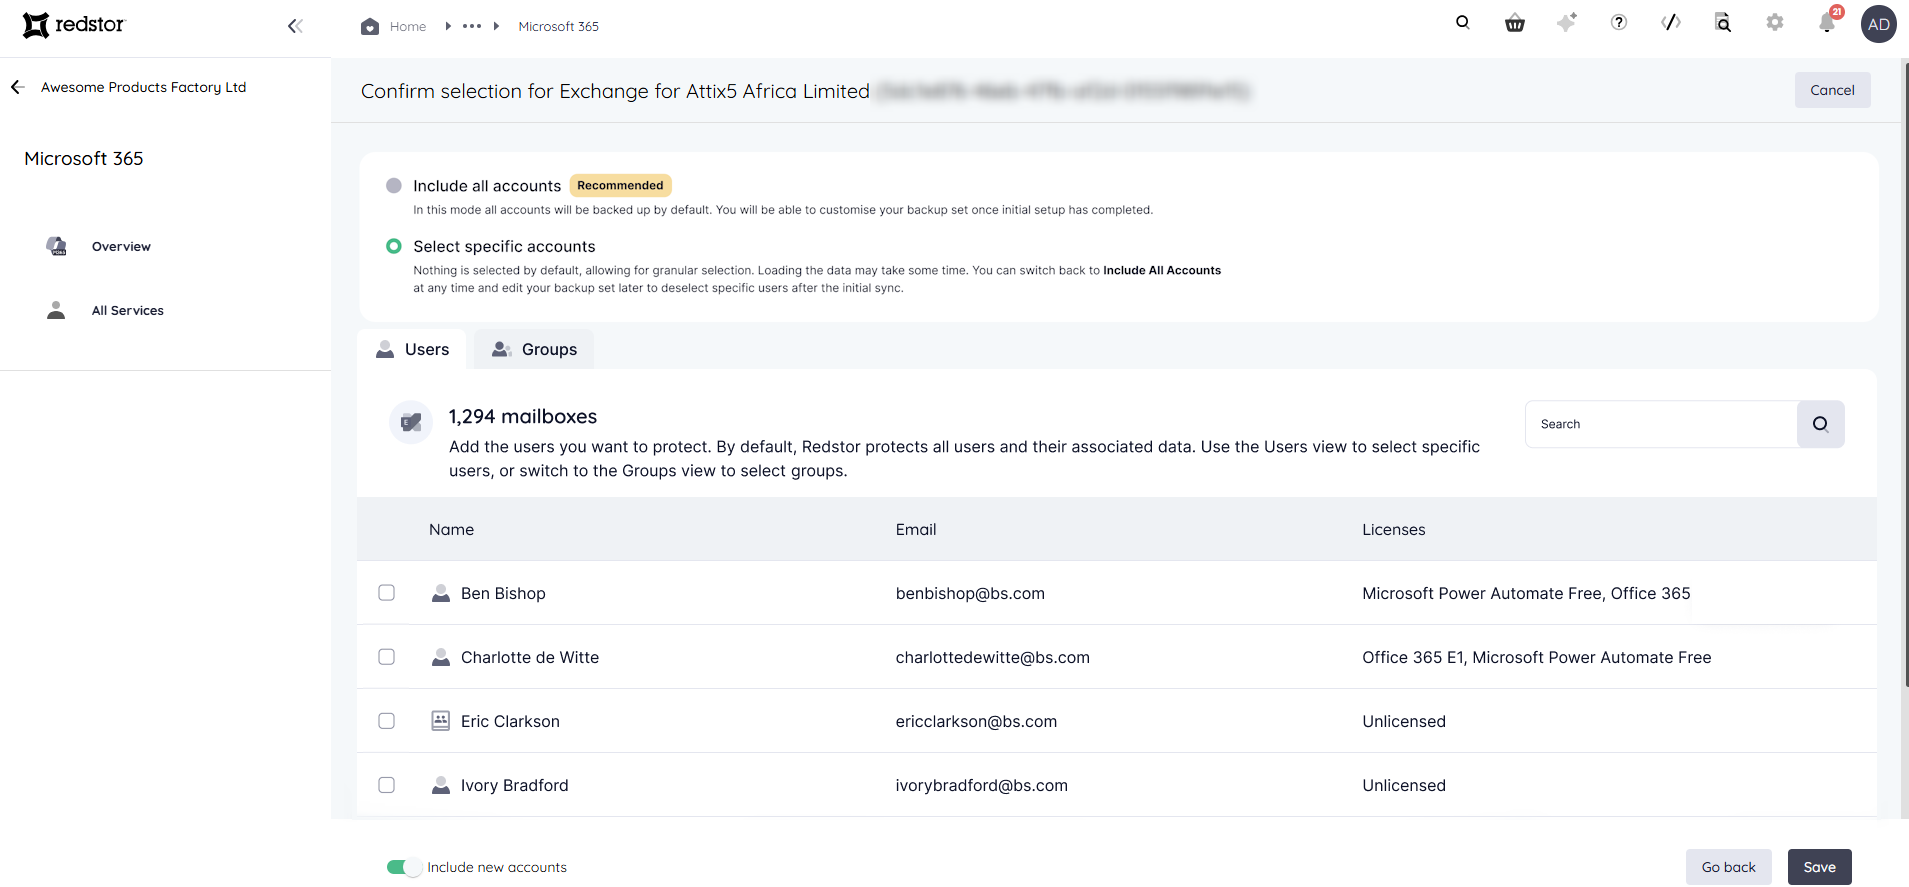Click ivorybradford@bs.com email
The width and height of the screenshot is (1909, 887).
[981, 786]
